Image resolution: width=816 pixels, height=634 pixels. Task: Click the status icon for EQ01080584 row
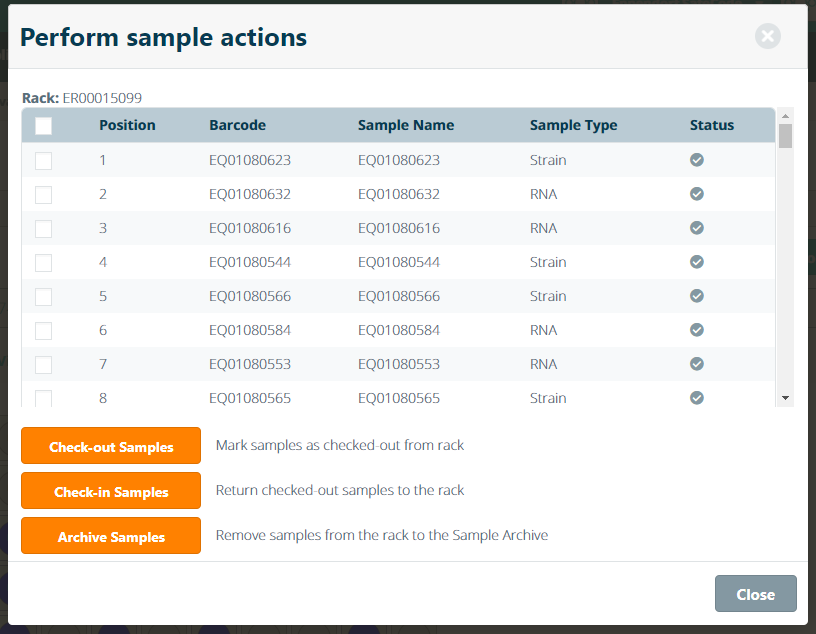697,330
